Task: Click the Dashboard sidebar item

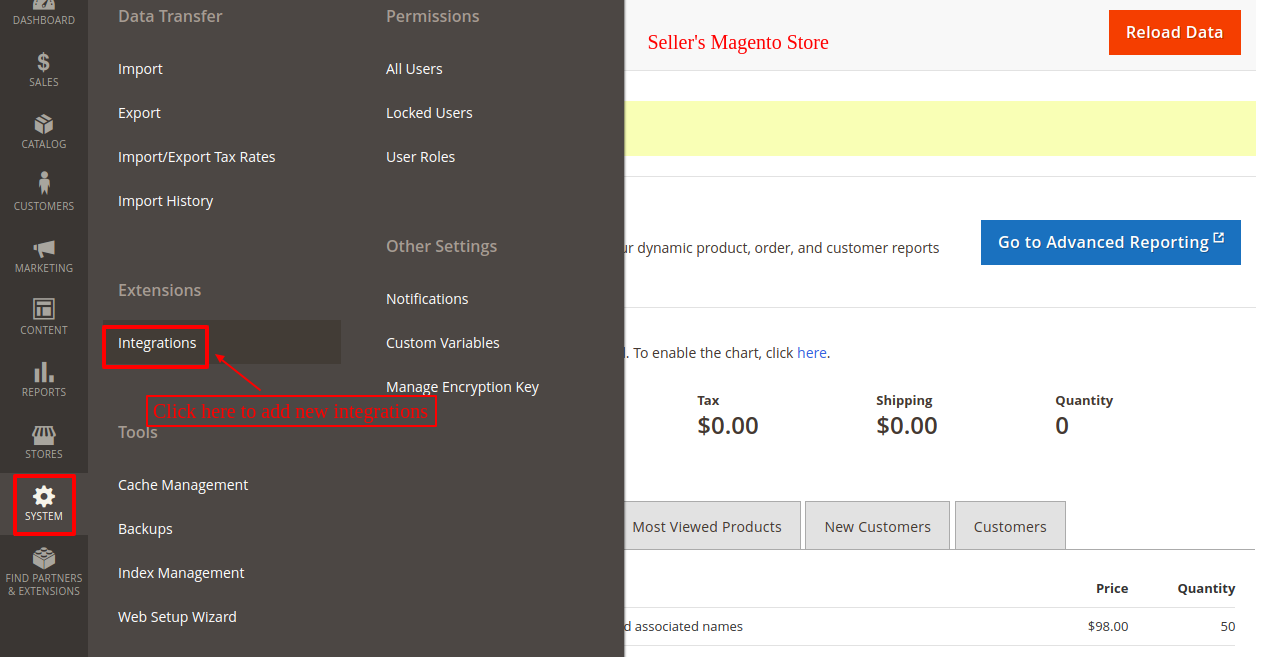Action: (x=43, y=14)
